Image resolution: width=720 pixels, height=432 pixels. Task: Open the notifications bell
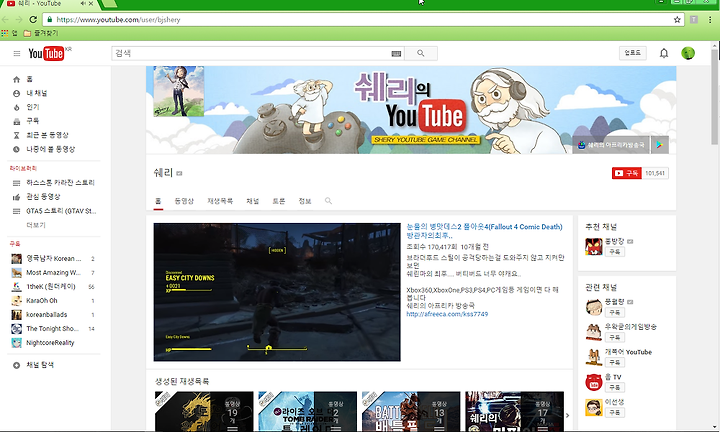pos(664,53)
